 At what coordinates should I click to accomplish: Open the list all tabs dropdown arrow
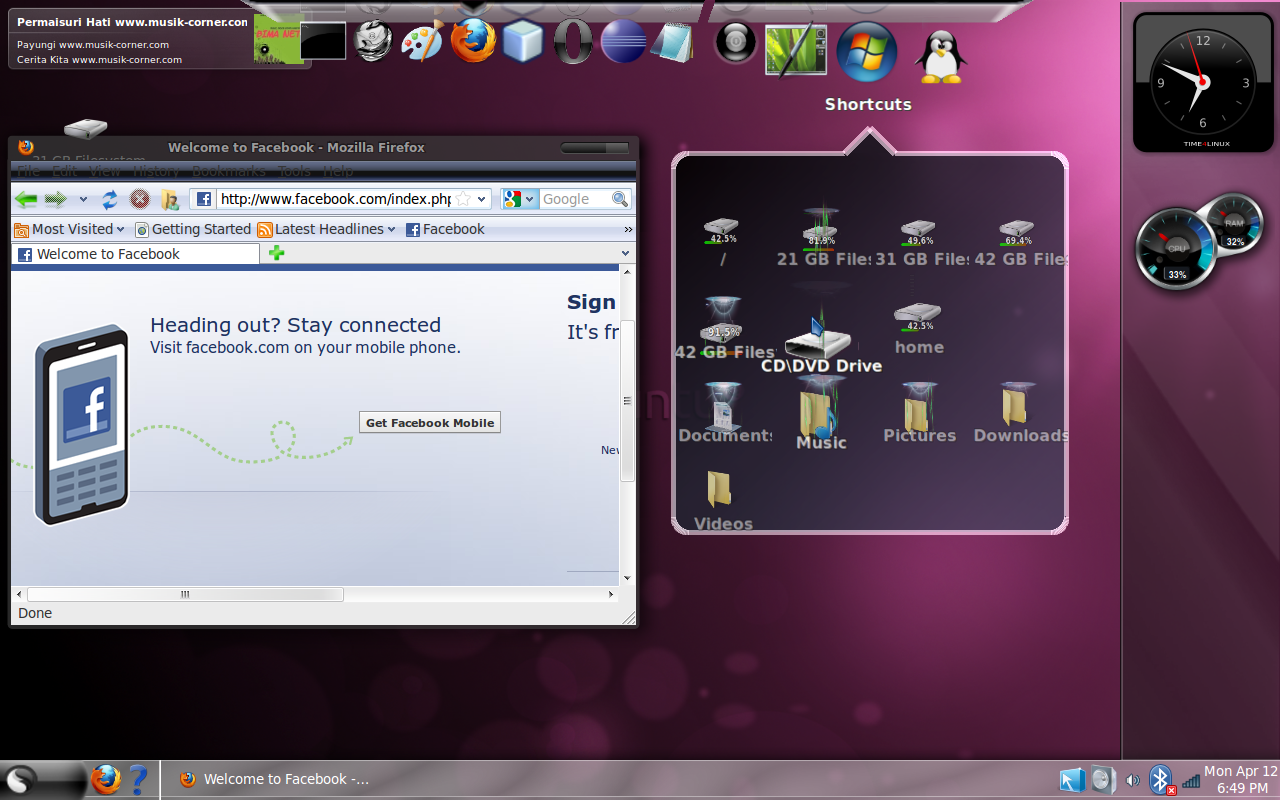pyautogui.click(x=626, y=254)
